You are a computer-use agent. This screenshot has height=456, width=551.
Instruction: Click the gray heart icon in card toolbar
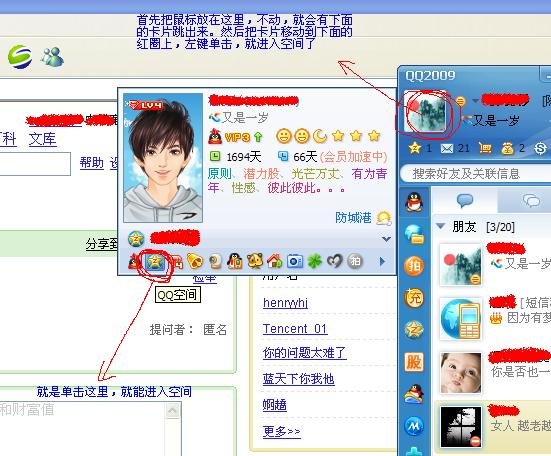(x=335, y=261)
